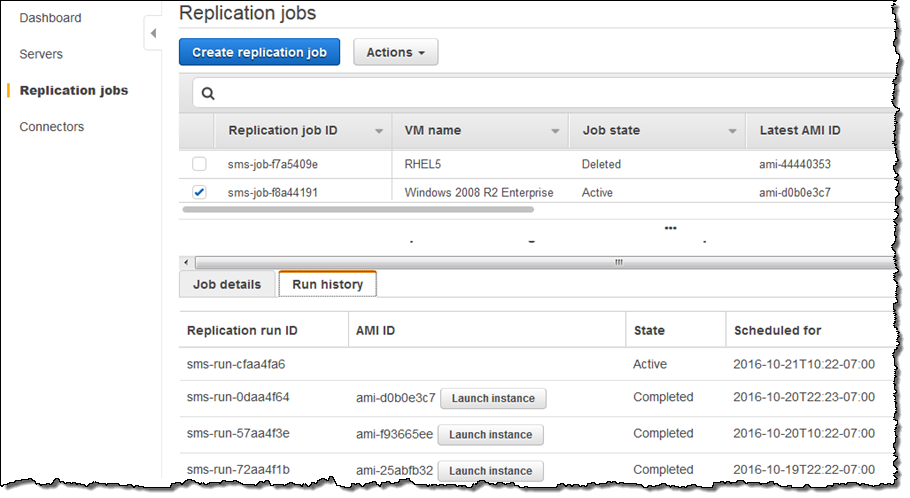Image resolution: width=910 pixels, height=498 pixels.
Task: Uncheck the sms-job-f8a44191 row checkbox
Action: pyautogui.click(x=200, y=192)
